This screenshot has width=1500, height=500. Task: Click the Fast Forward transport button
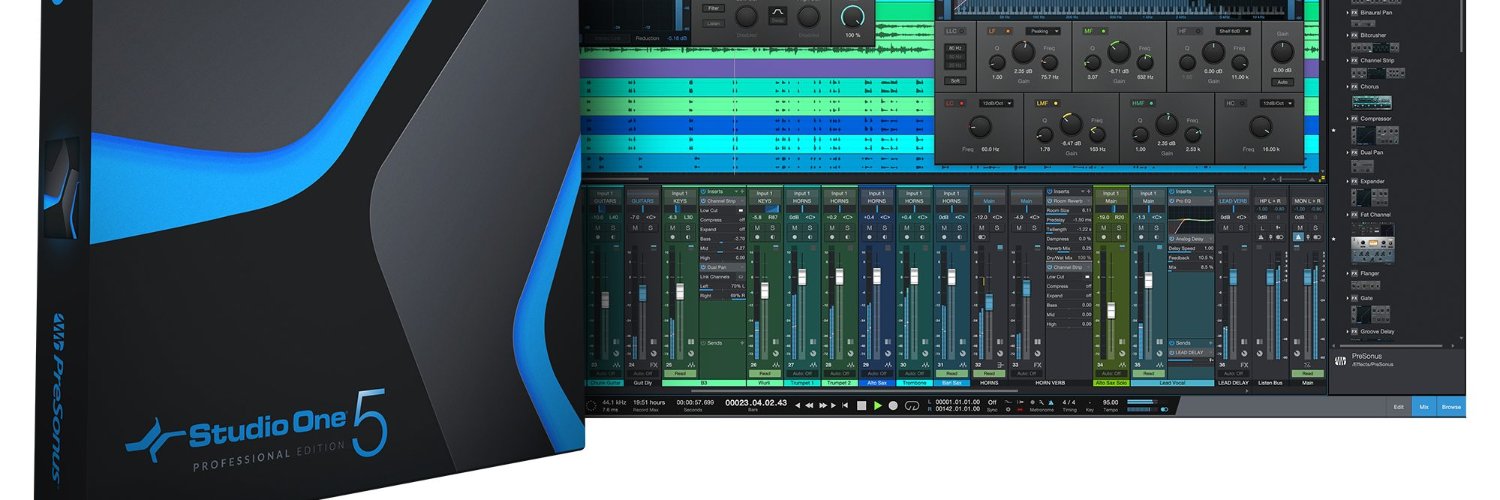click(x=823, y=405)
